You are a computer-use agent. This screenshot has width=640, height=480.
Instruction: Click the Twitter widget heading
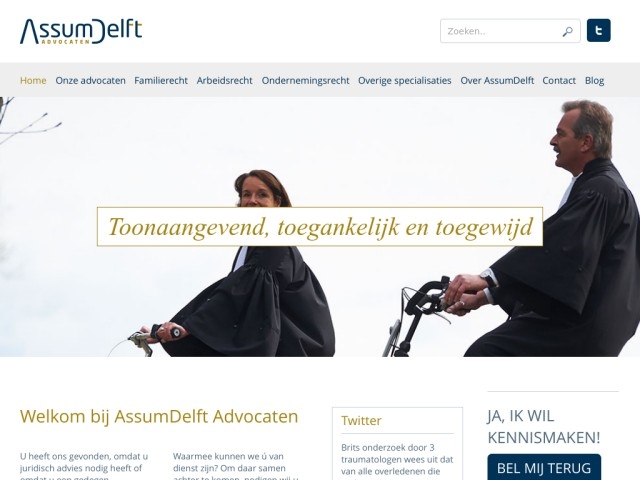click(361, 420)
